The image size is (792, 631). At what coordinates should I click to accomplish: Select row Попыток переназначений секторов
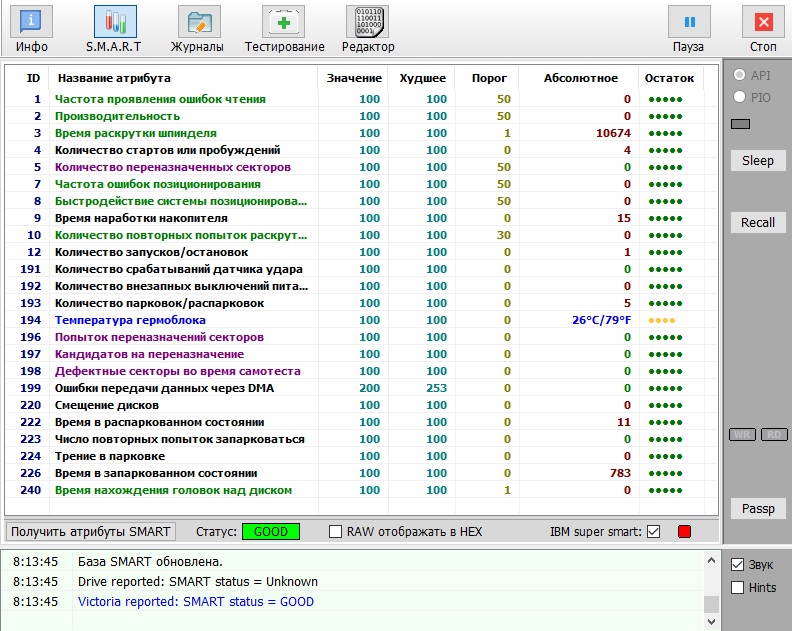(361, 337)
